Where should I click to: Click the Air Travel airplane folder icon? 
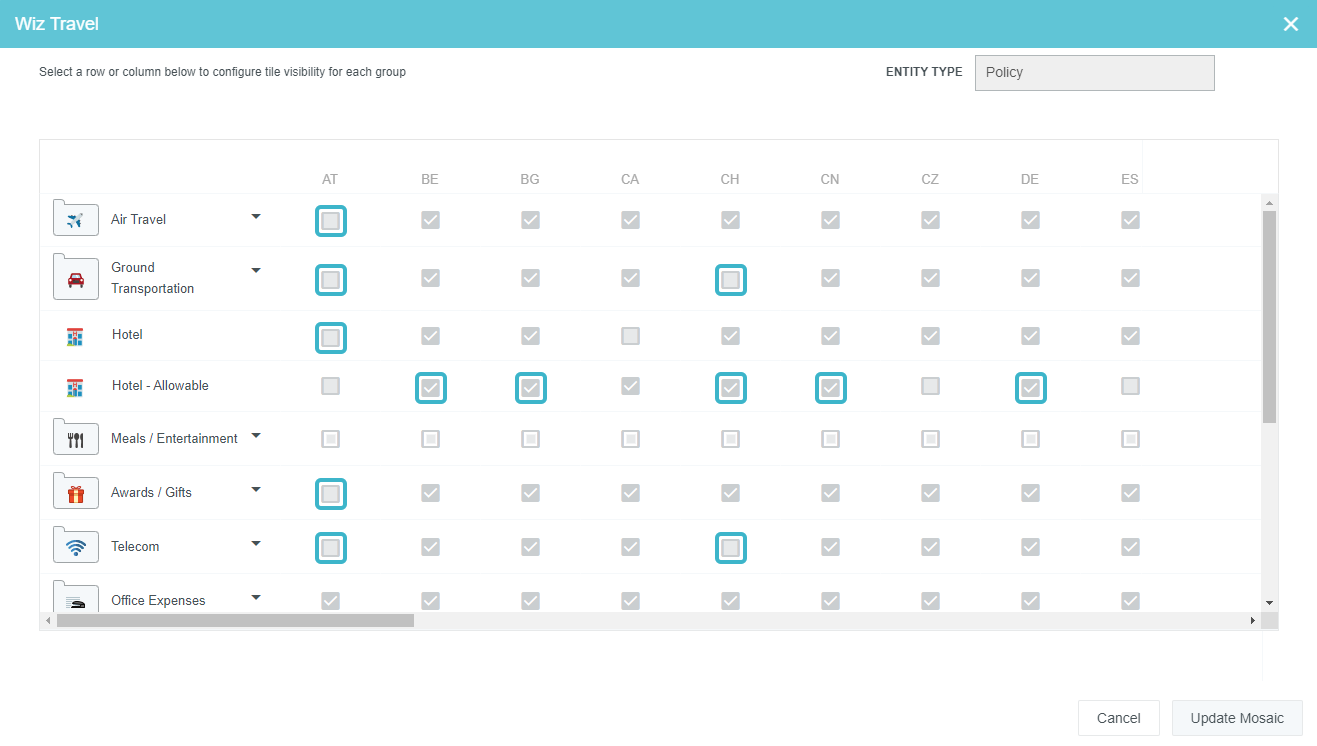(x=75, y=220)
